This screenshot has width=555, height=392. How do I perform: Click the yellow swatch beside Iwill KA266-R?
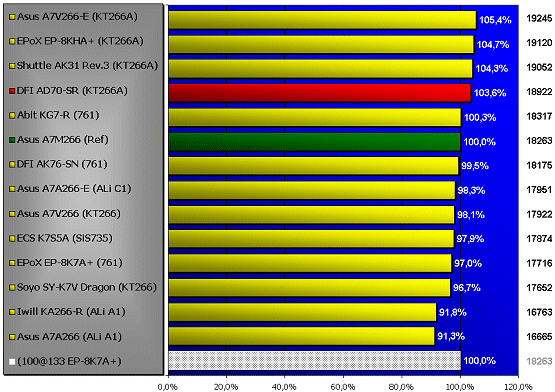(x=12, y=312)
